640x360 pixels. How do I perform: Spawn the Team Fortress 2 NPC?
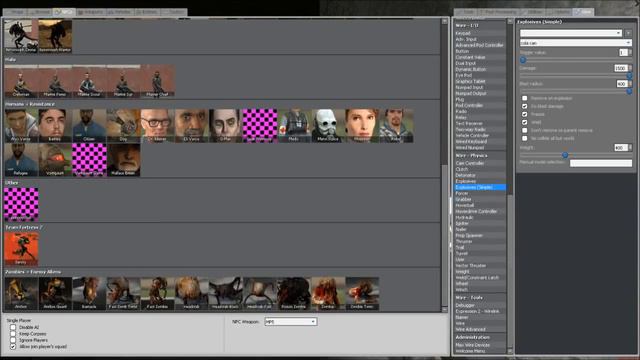pos(21,249)
